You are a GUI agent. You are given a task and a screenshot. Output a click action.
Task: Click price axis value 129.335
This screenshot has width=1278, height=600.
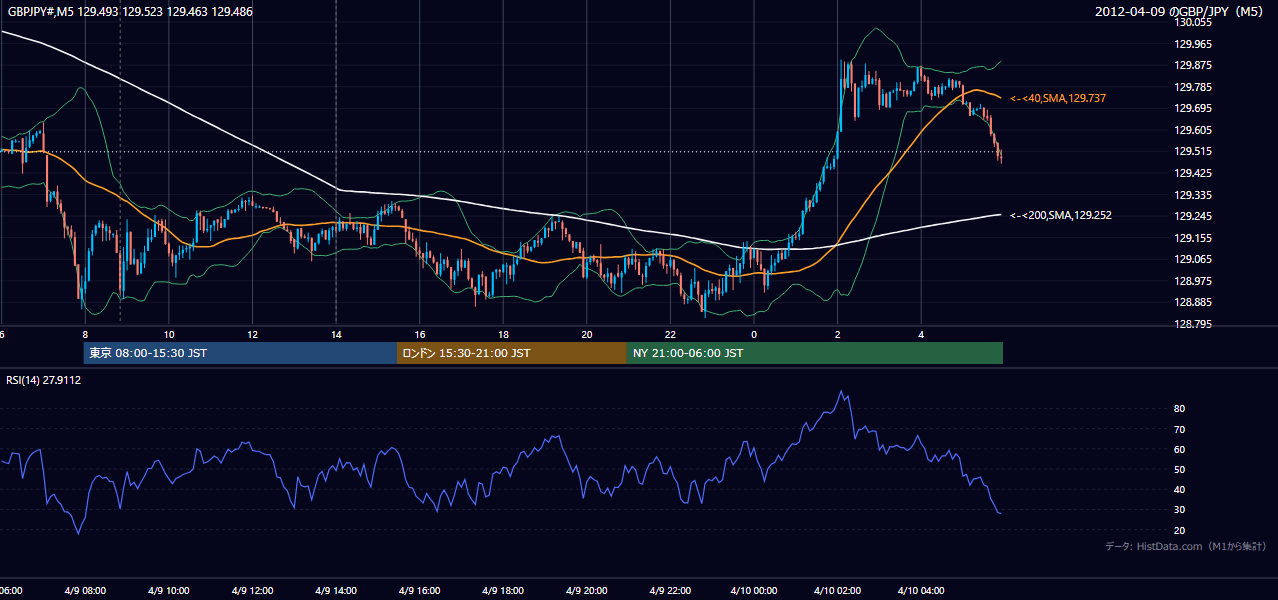point(1194,195)
